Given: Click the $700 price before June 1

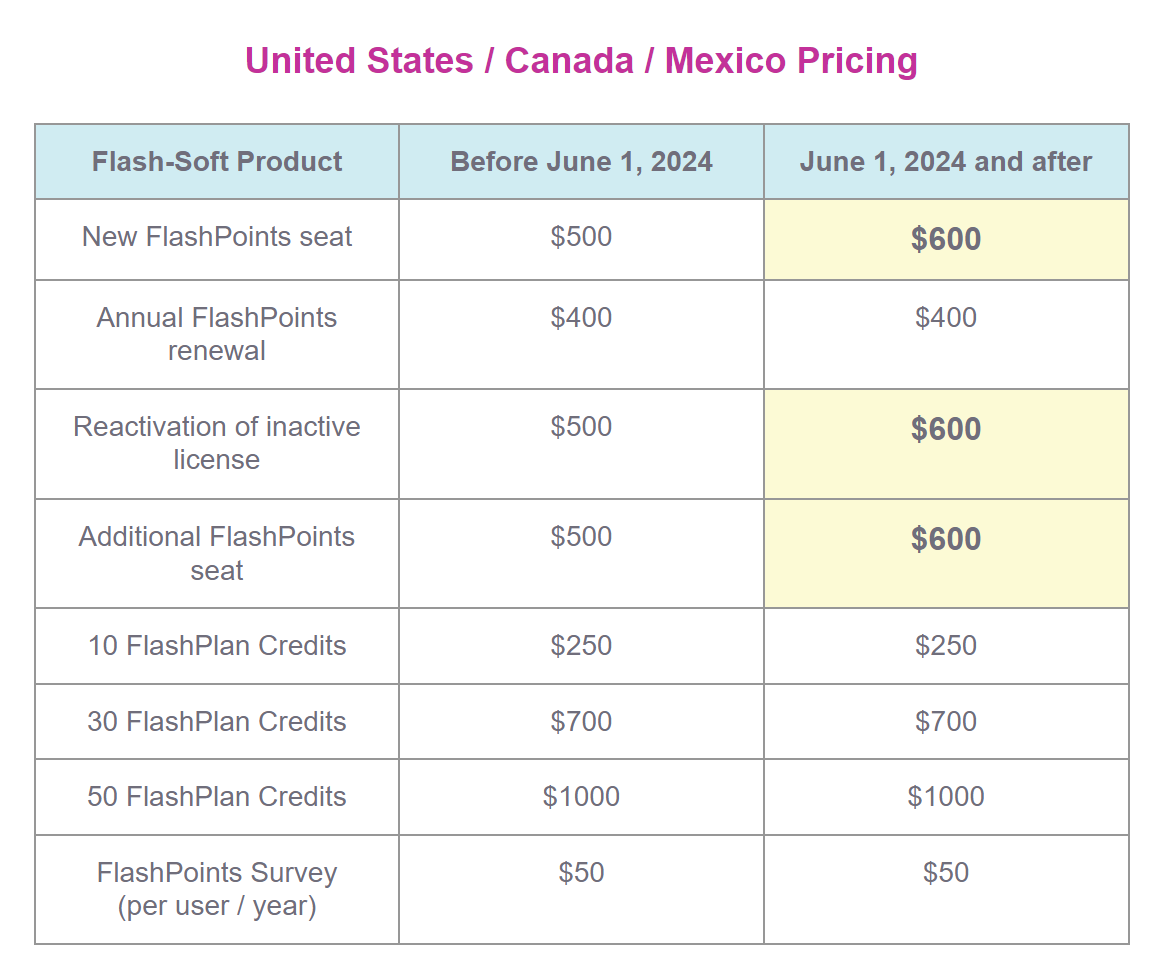Looking at the screenshot, I should point(581,722).
